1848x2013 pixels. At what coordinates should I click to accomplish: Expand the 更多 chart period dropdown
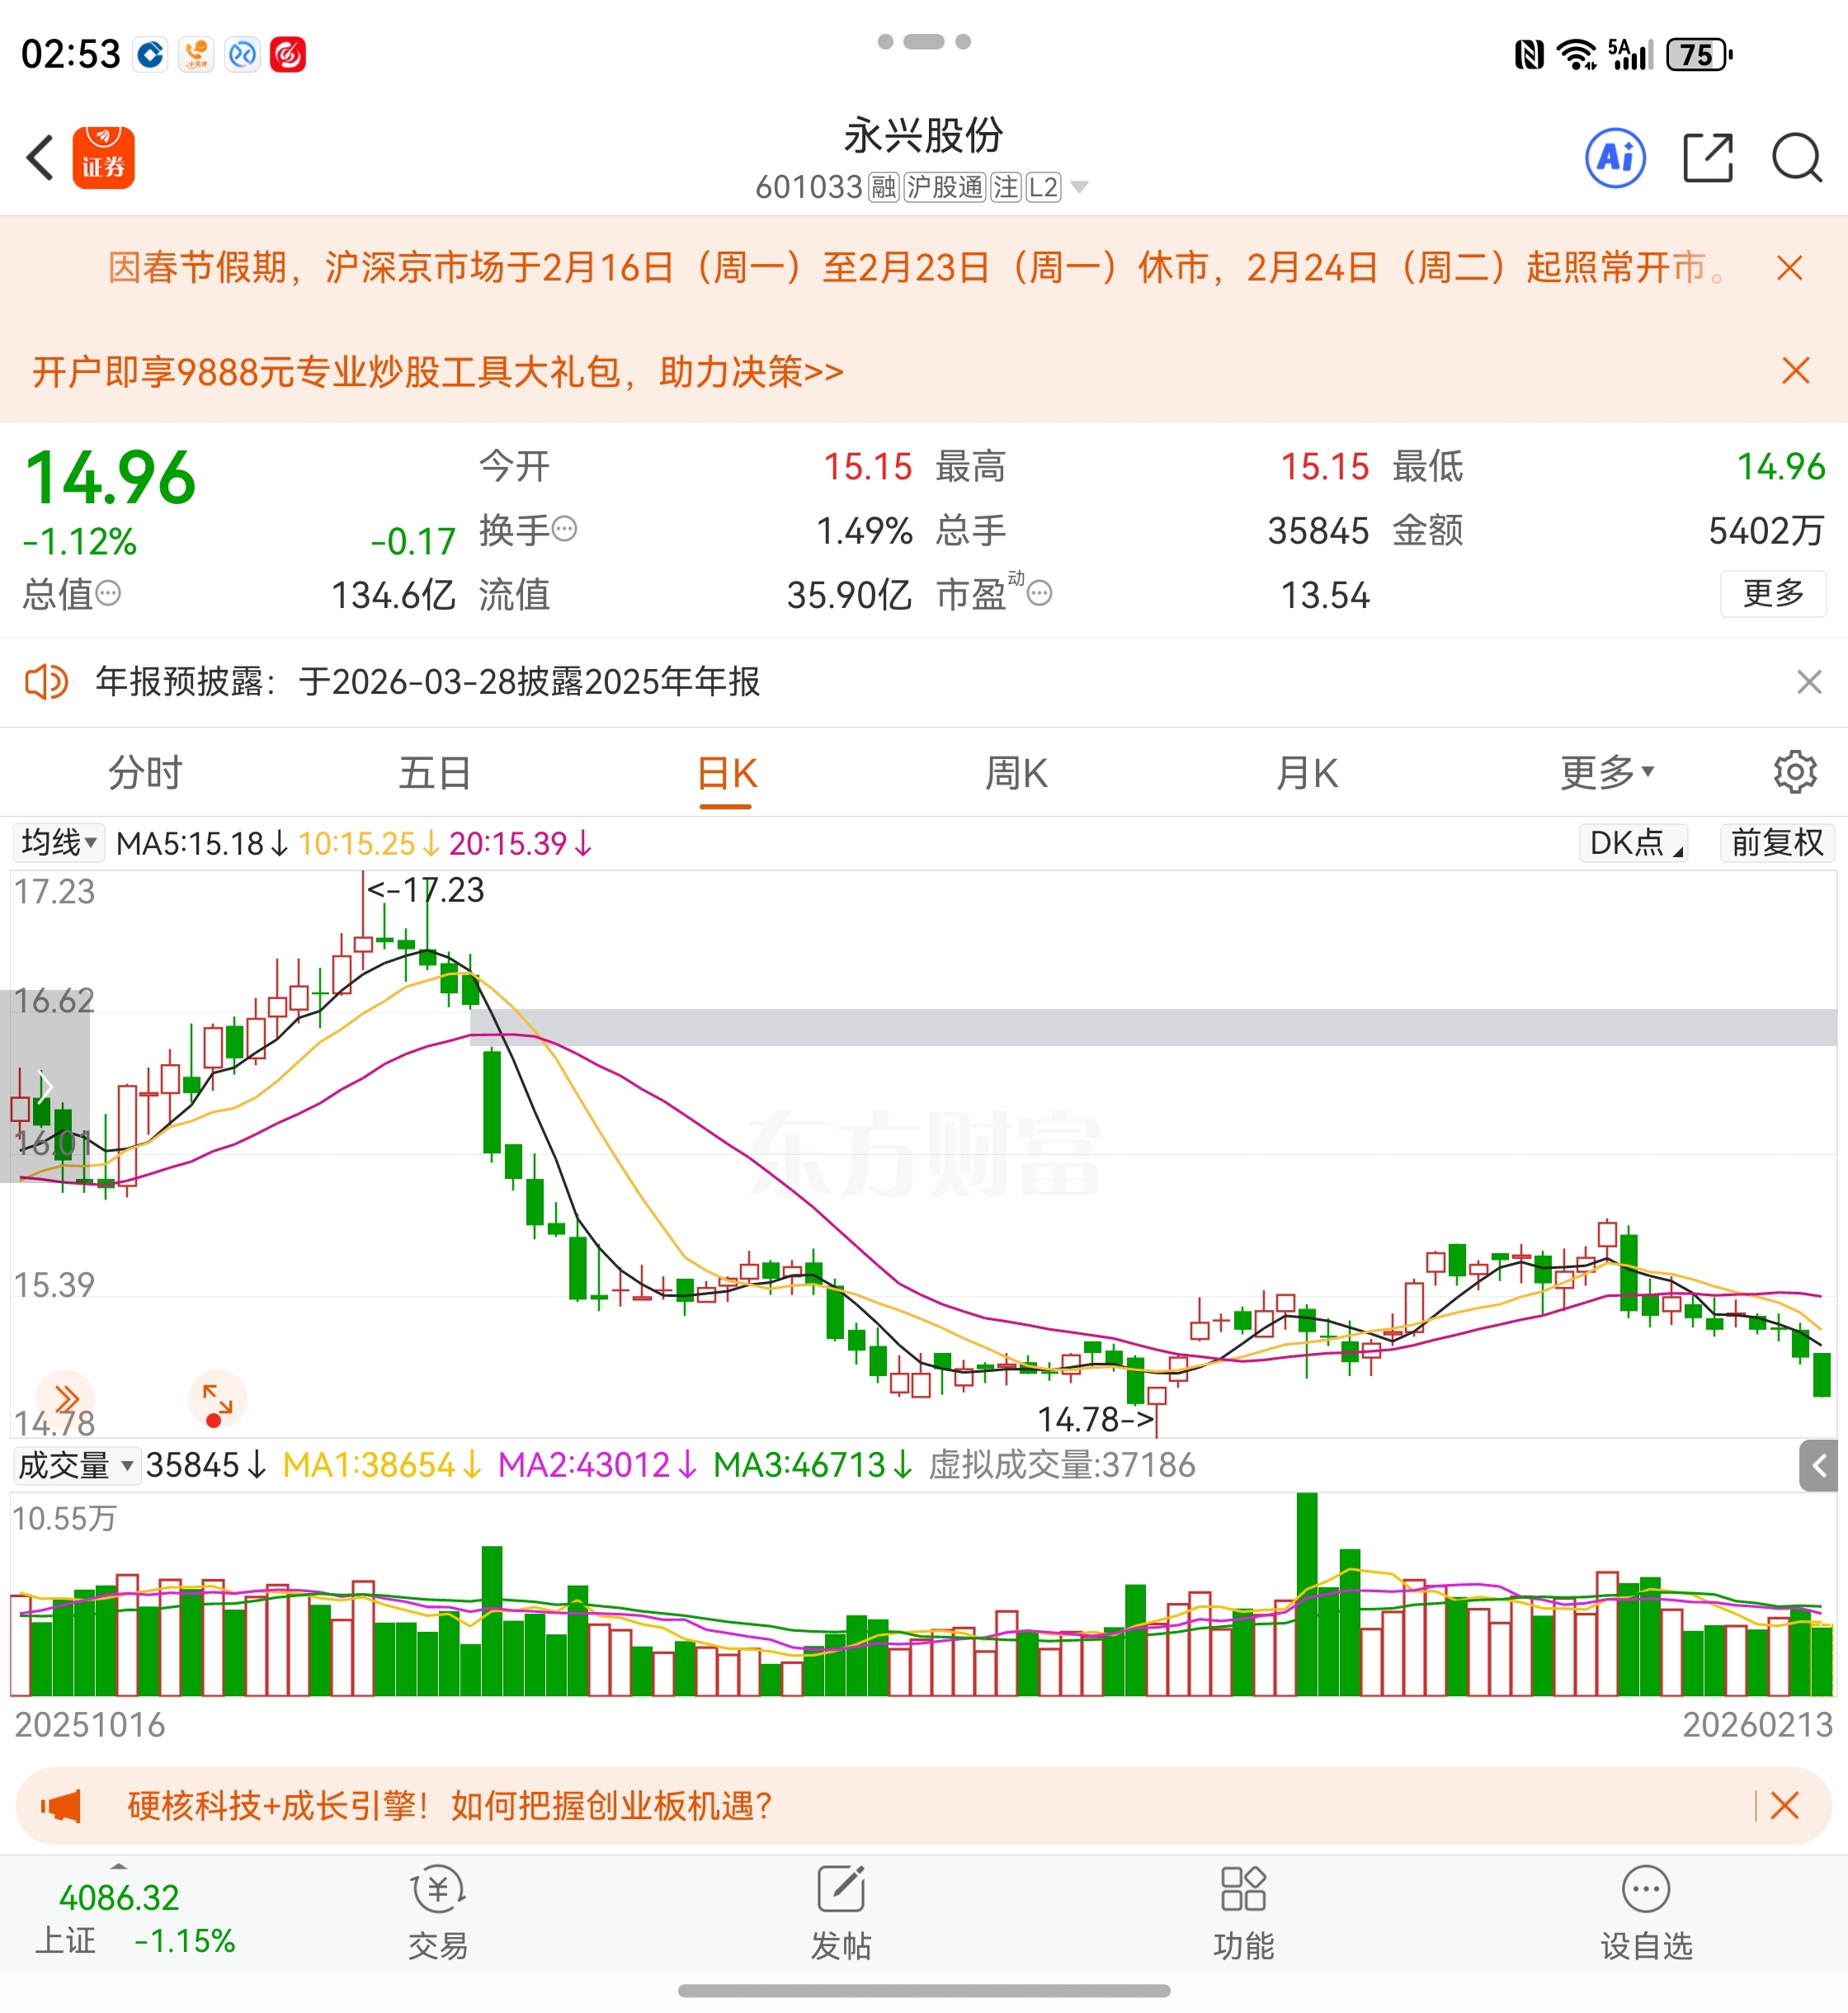pyautogui.click(x=1606, y=772)
